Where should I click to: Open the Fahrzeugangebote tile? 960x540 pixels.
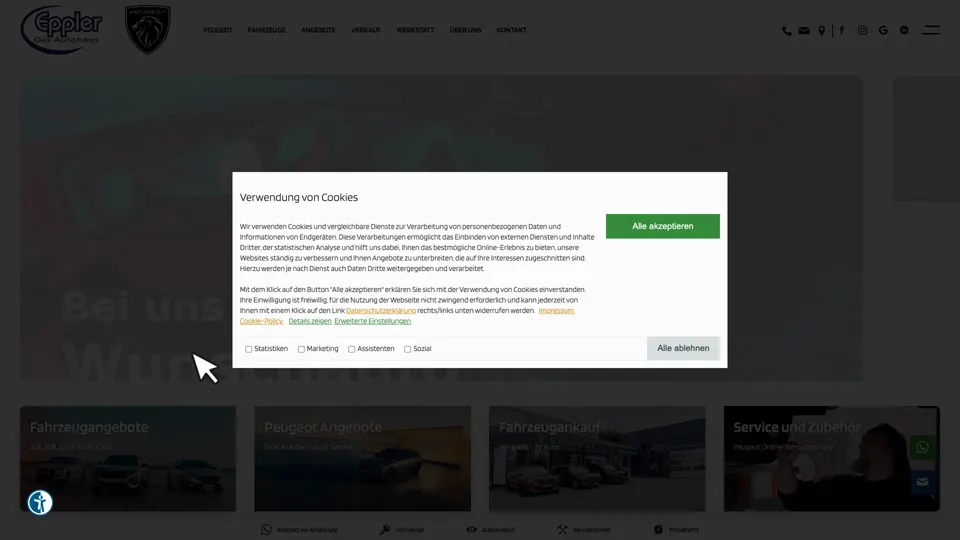tap(128, 459)
